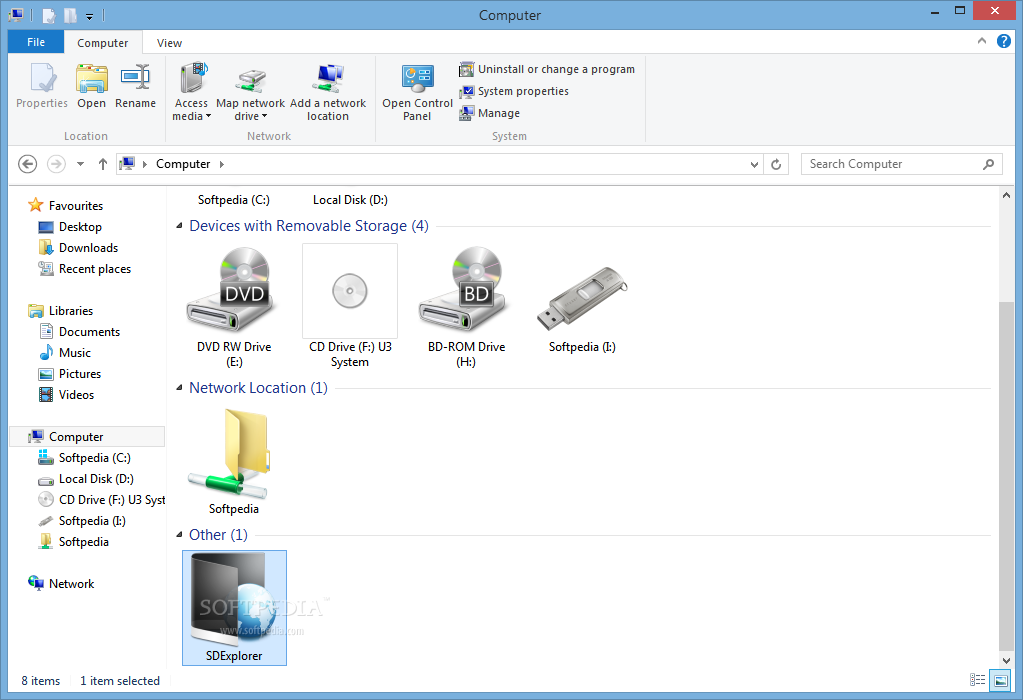Viewport: 1023px width, 700px height.
Task: Select the Softpedia network location folder
Action: point(234,461)
